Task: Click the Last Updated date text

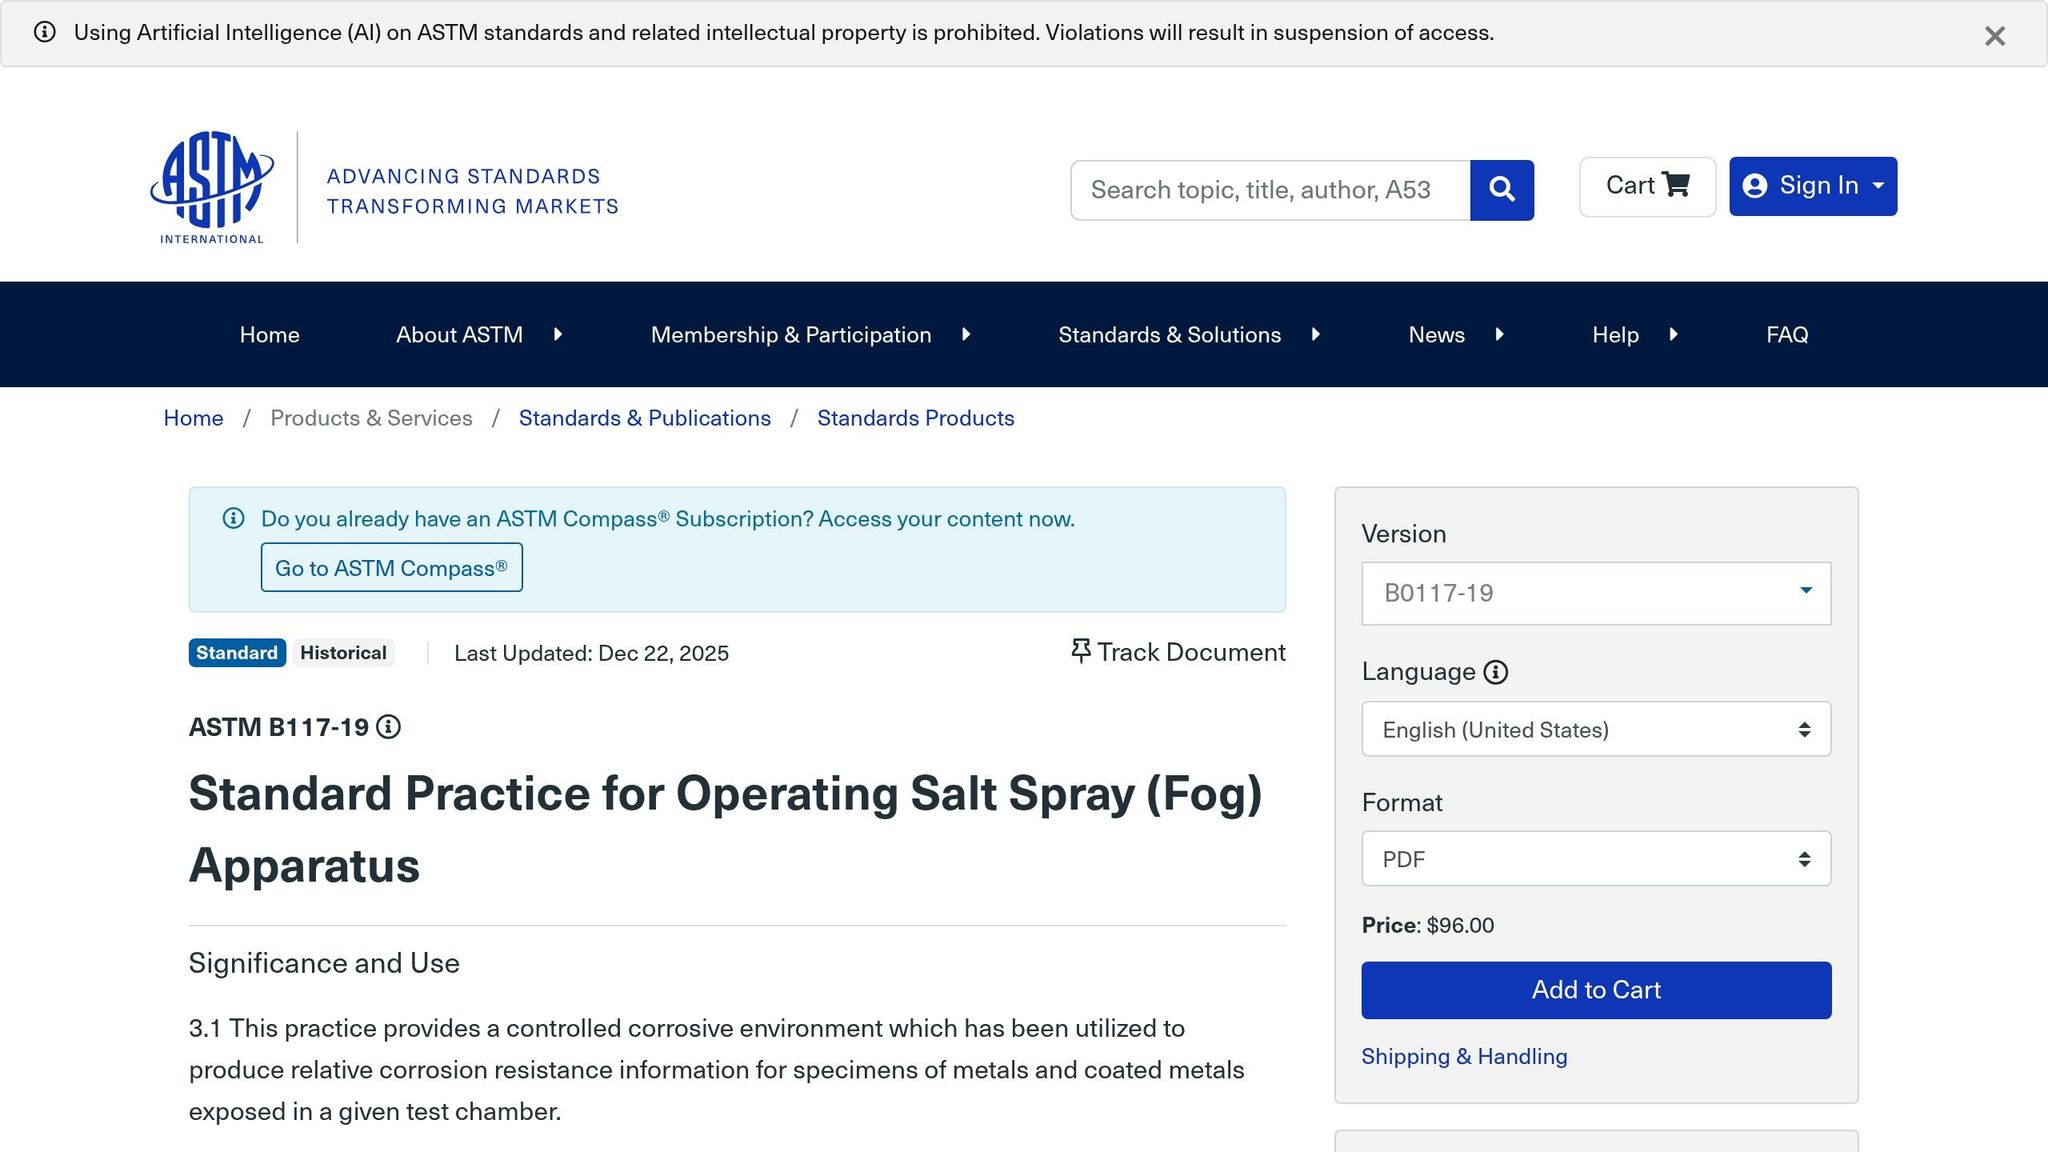Action: (x=591, y=653)
